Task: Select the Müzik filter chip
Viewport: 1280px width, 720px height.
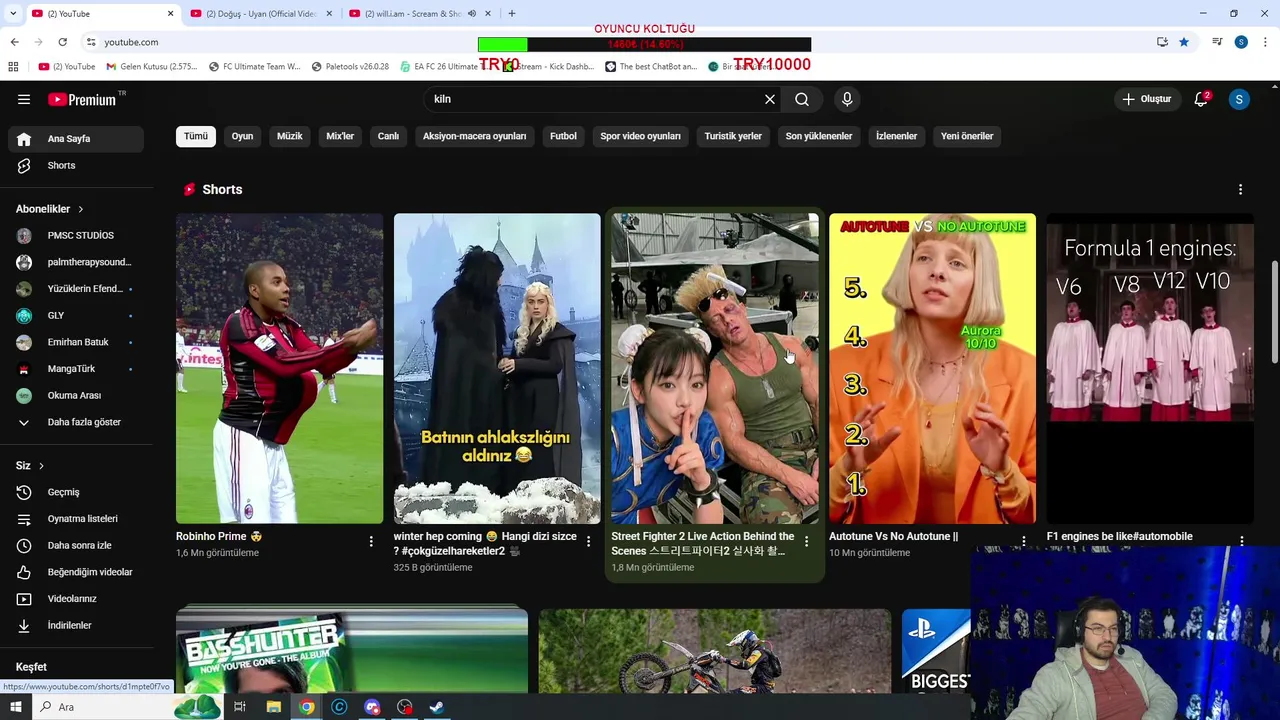Action: (x=290, y=136)
